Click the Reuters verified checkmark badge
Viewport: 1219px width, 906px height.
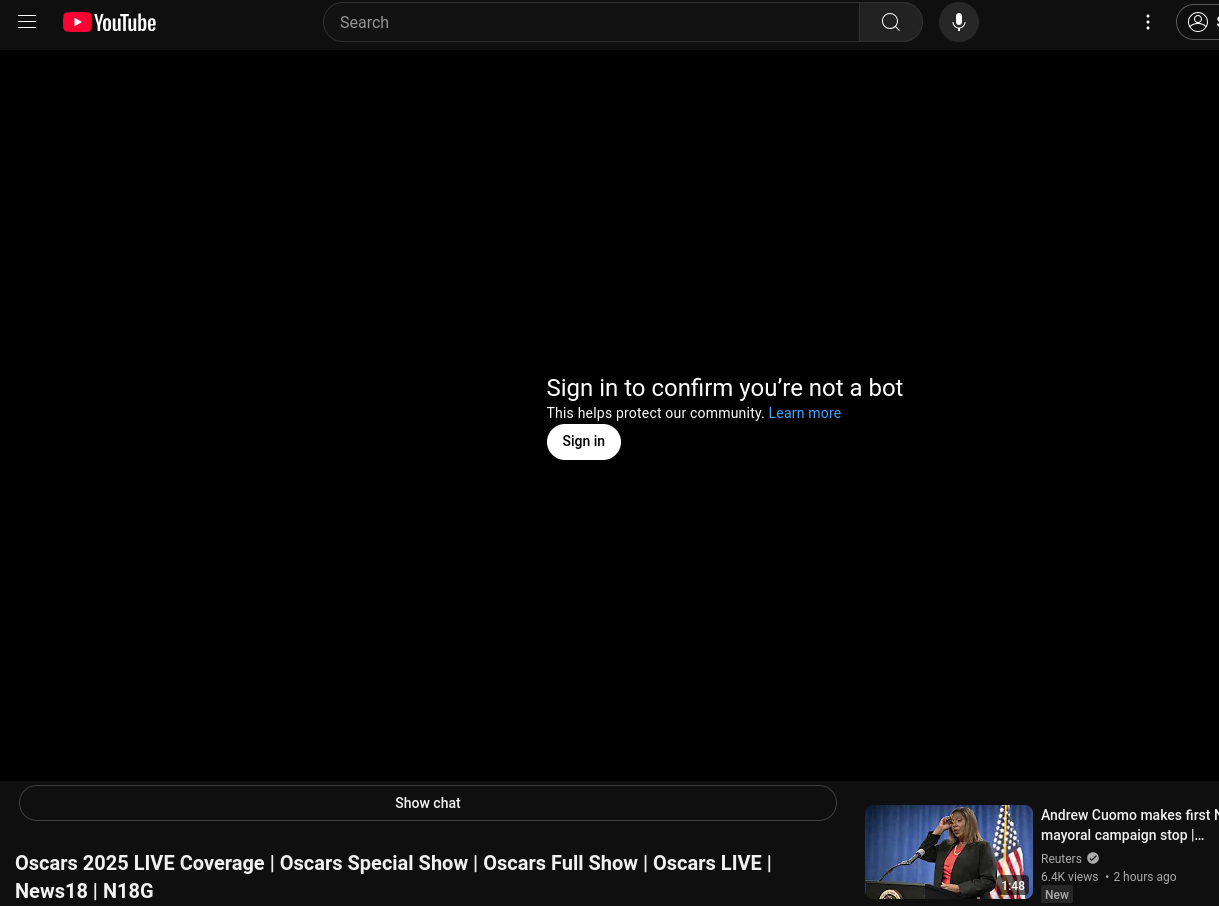coord(1093,859)
